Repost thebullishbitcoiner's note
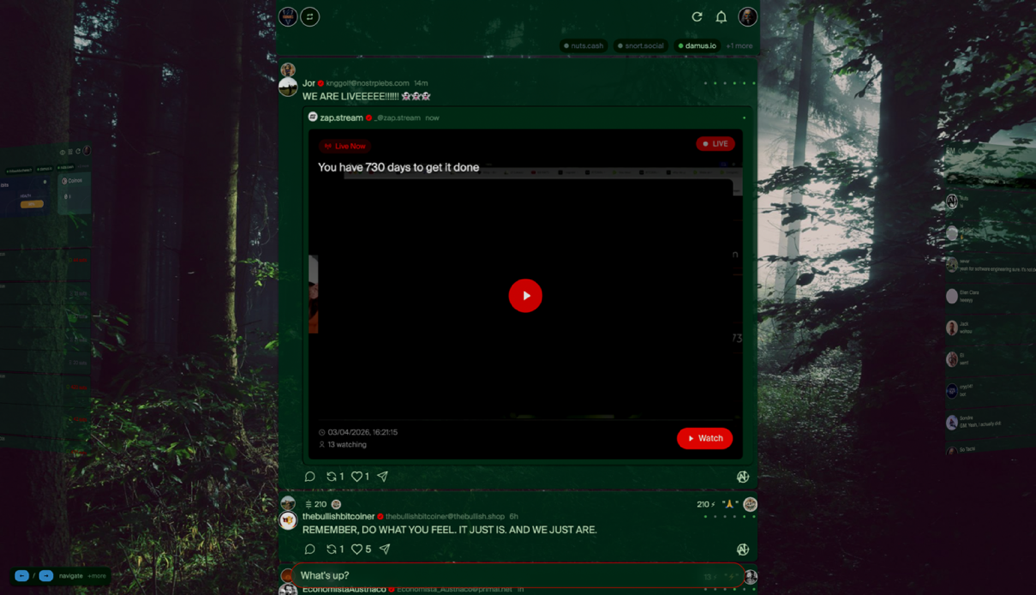This screenshot has height=595, width=1036. (x=331, y=549)
